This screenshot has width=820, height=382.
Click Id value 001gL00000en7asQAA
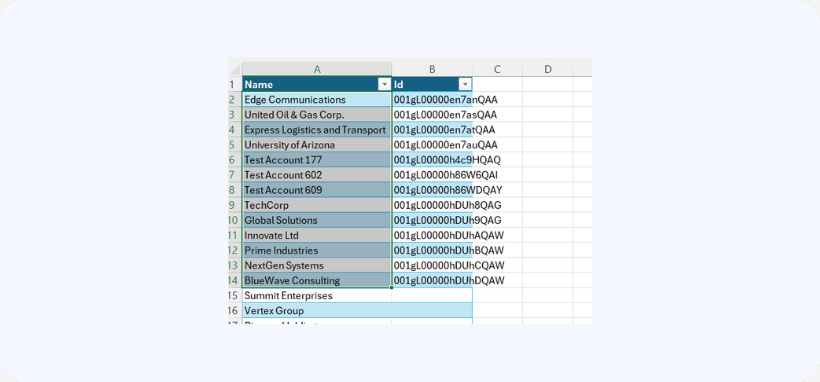[445, 115]
